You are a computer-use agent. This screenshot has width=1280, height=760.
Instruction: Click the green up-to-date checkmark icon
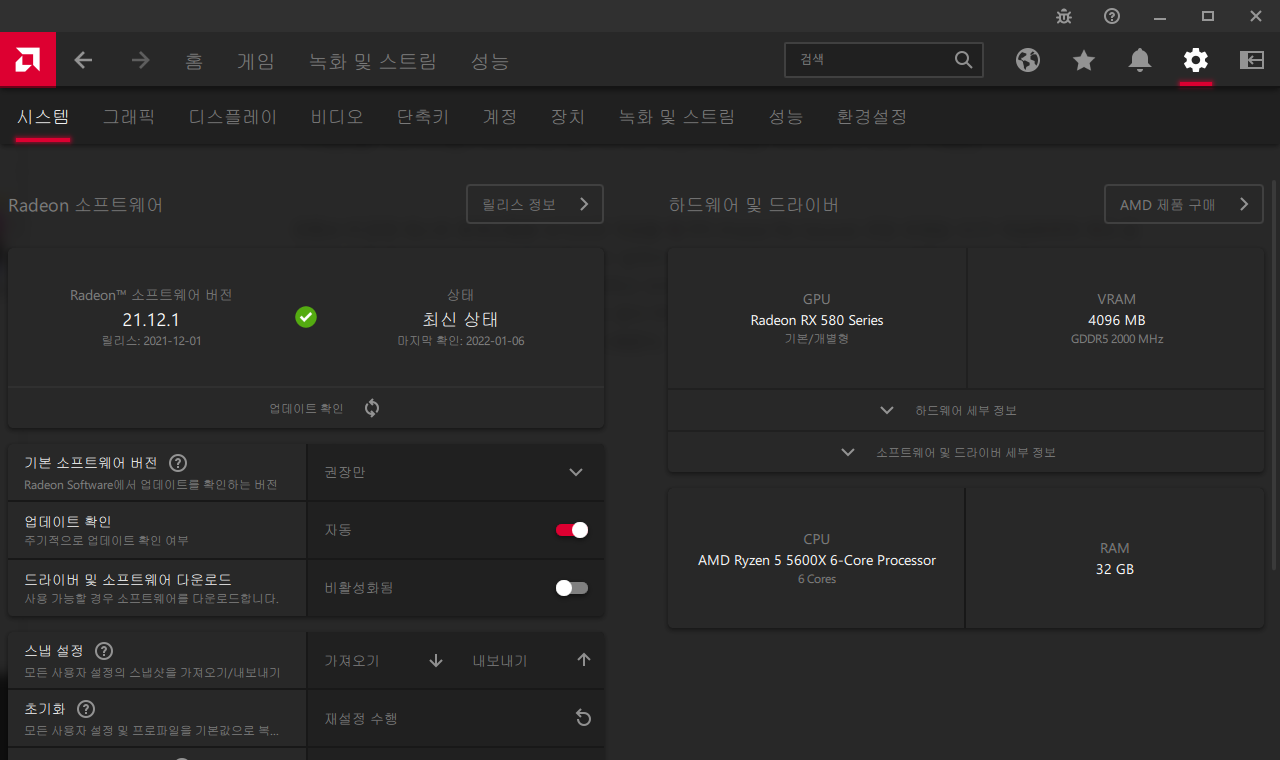click(x=306, y=317)
